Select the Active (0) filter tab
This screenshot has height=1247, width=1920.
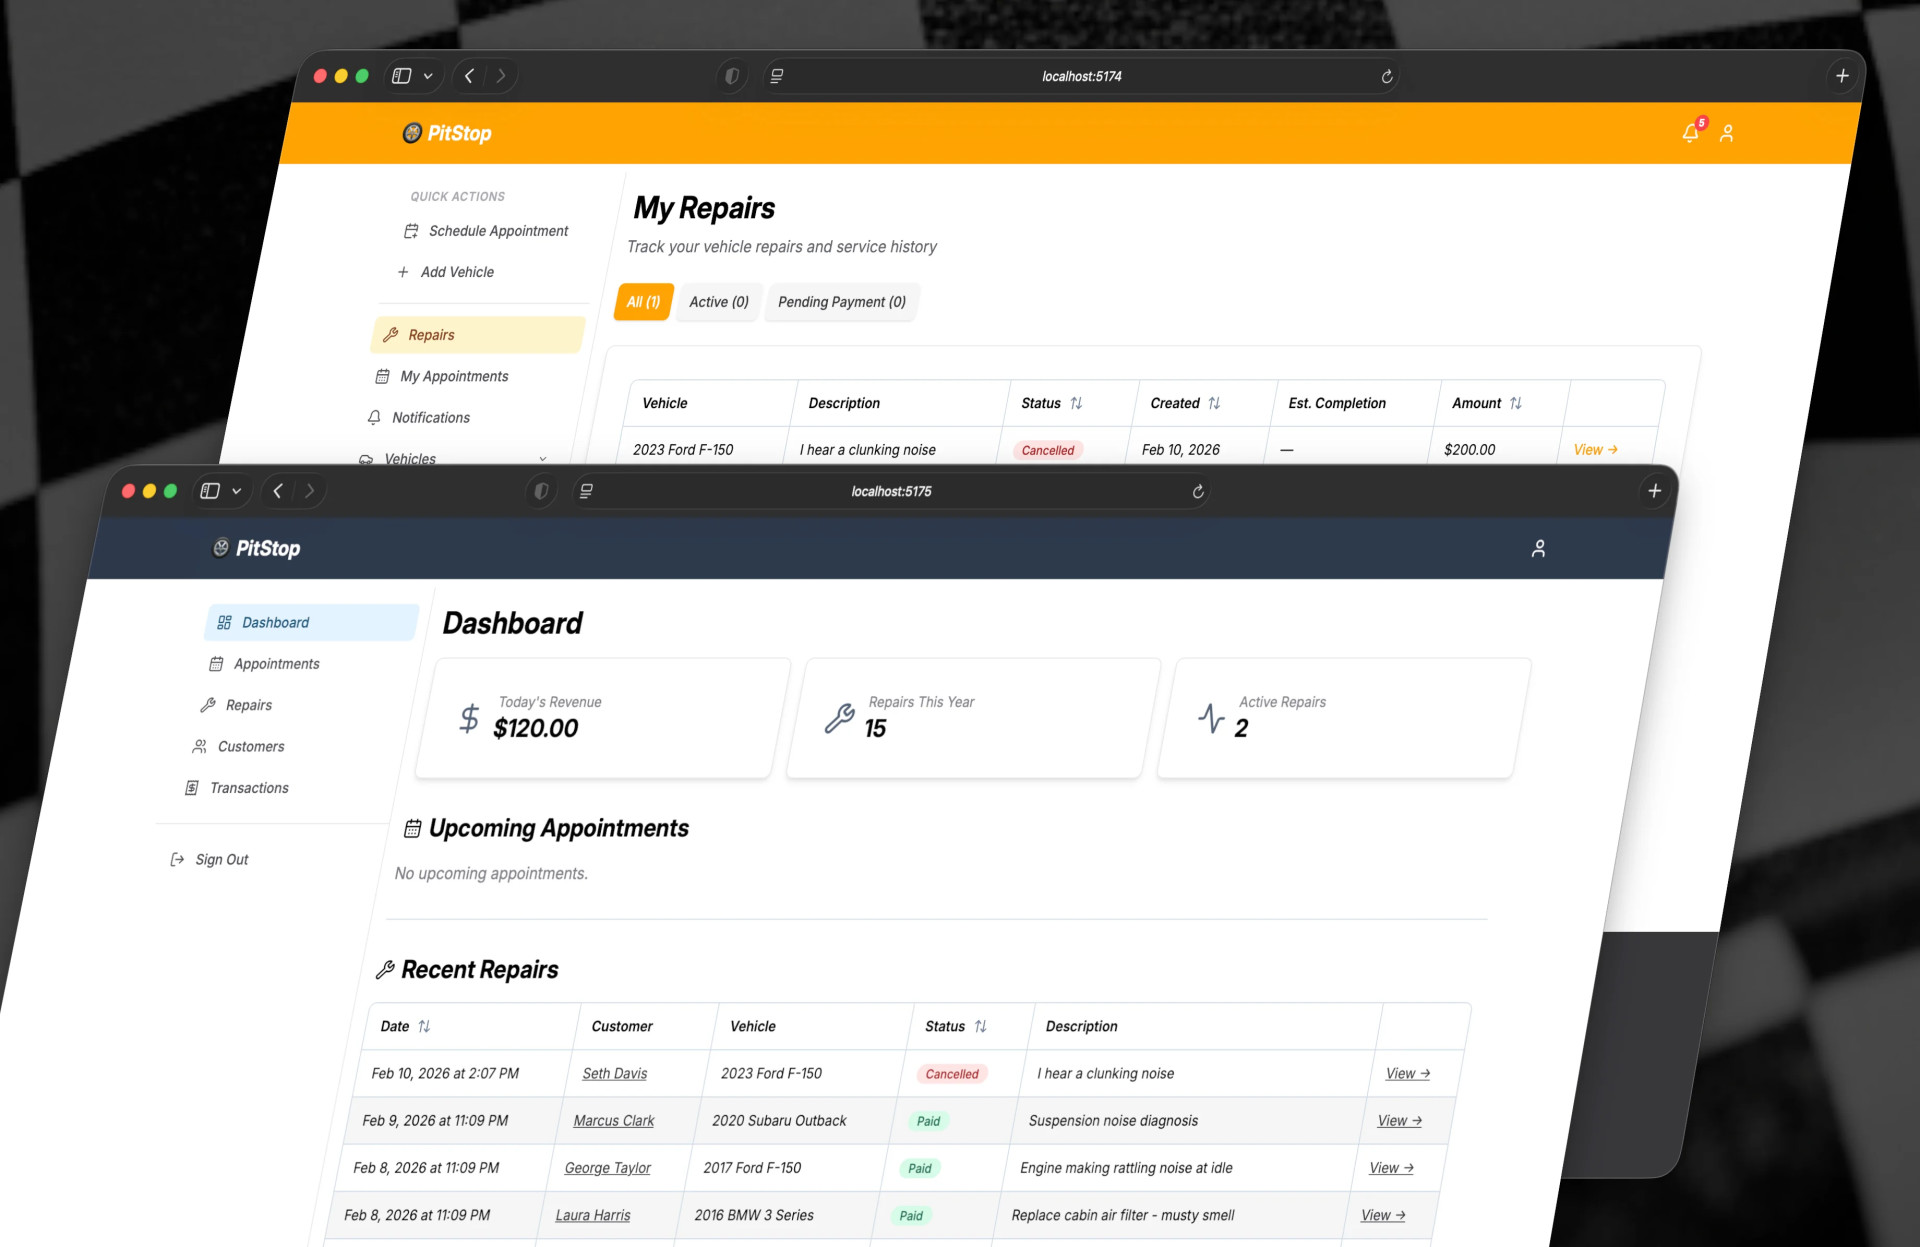point(718,302)
